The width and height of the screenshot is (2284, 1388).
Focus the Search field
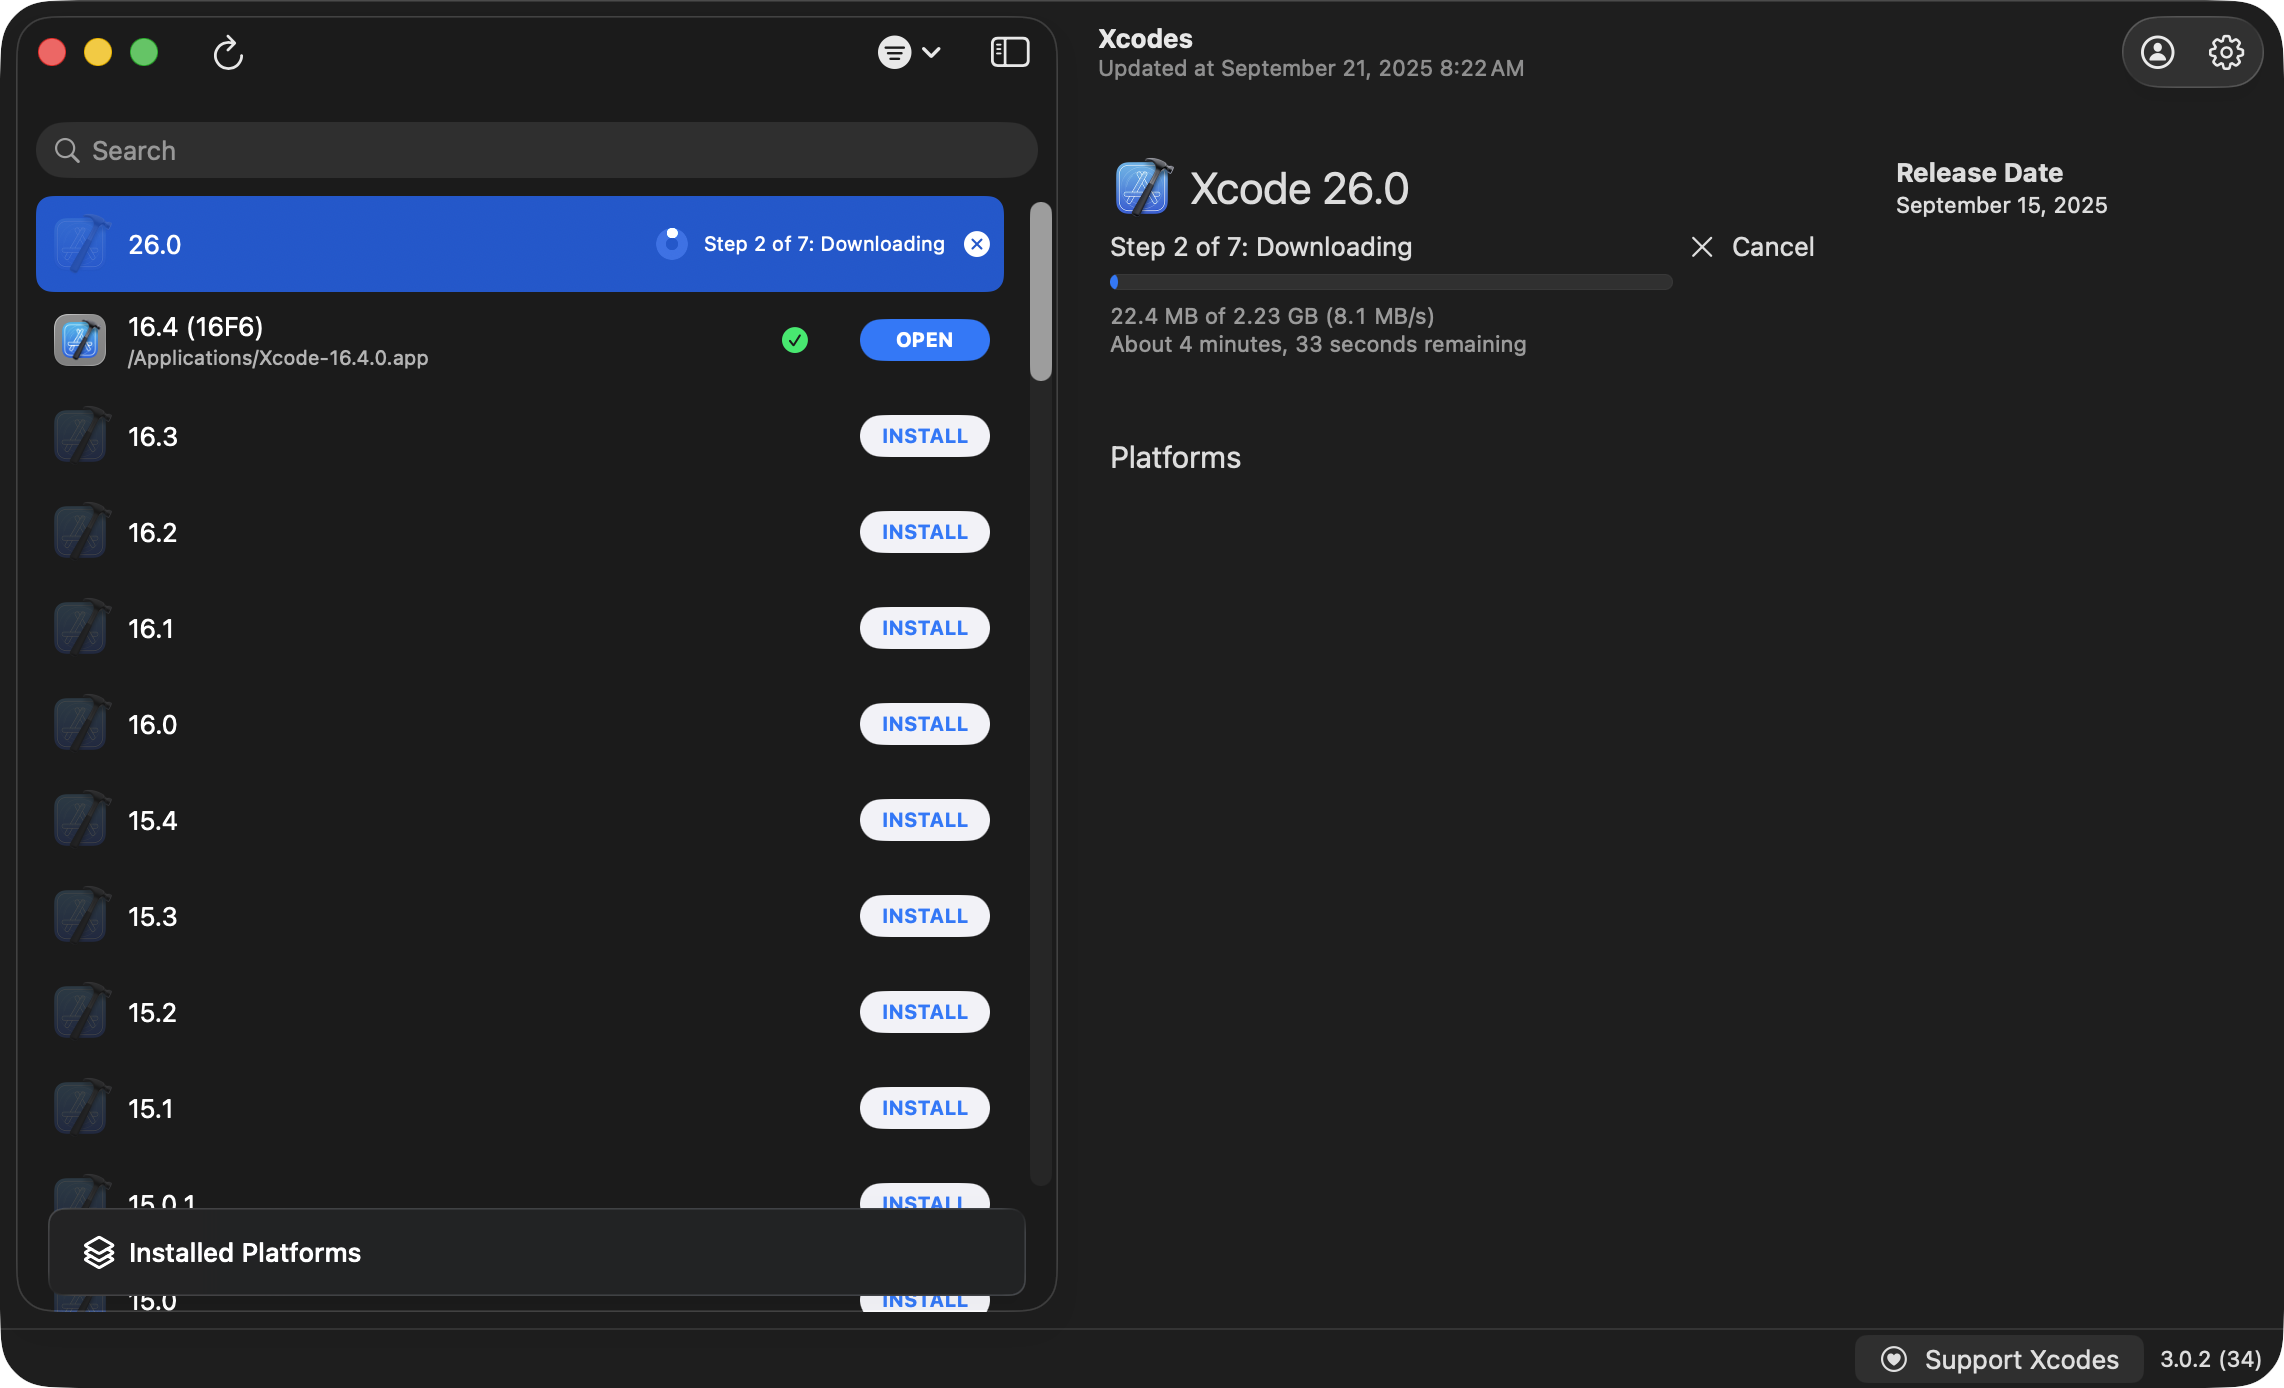536,151
